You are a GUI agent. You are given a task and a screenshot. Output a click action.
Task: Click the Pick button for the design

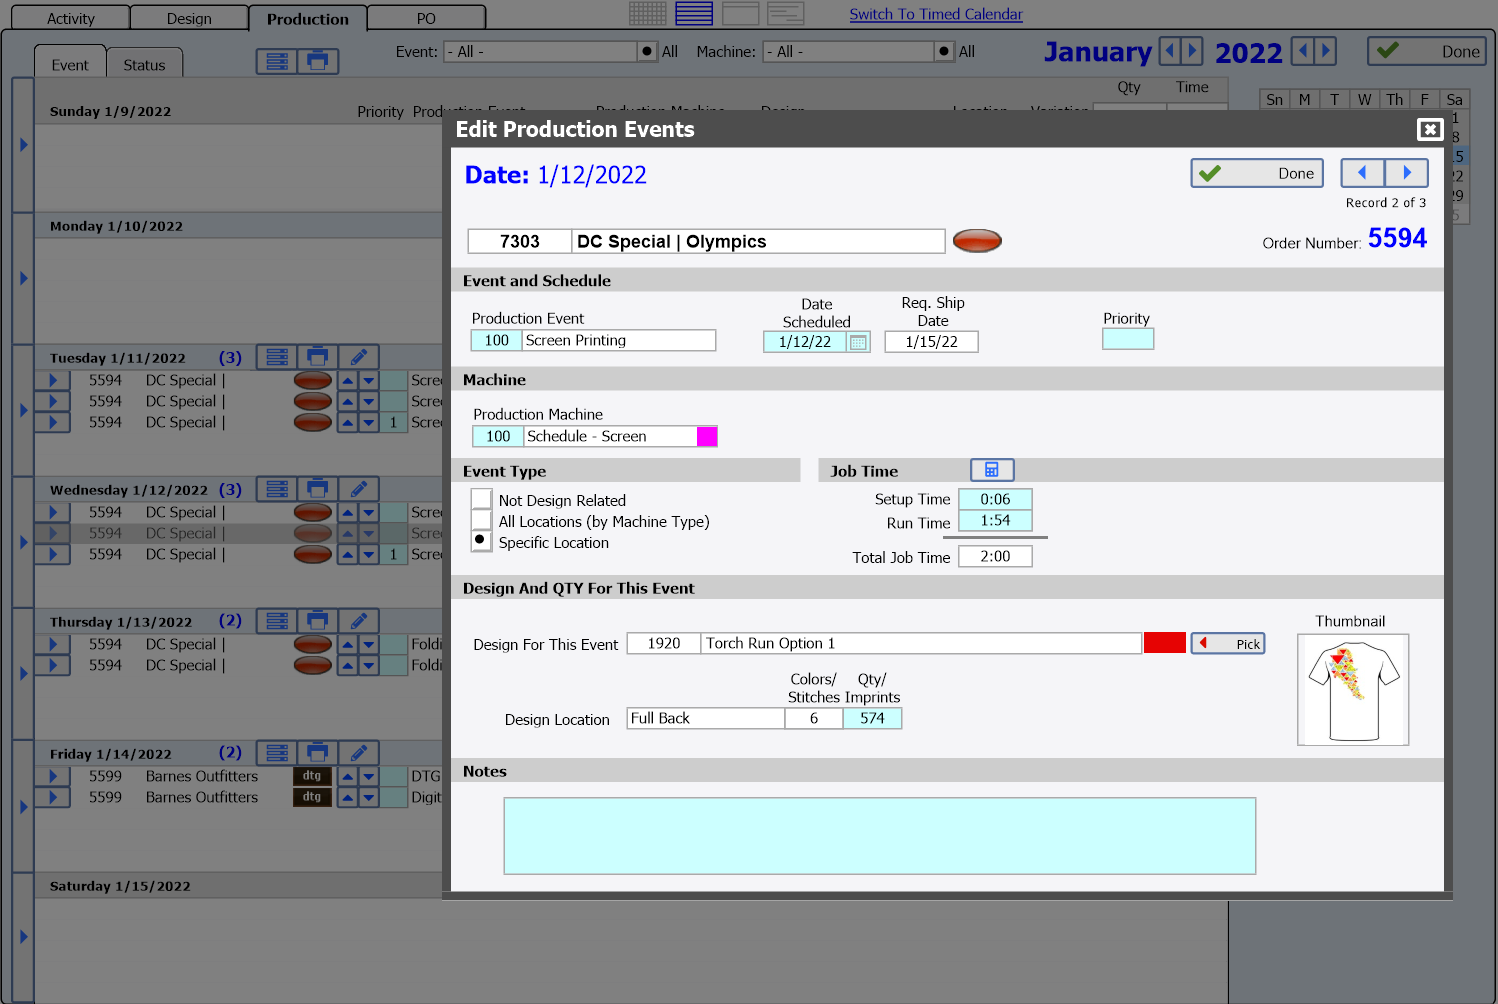click(x=1227, y=643)
